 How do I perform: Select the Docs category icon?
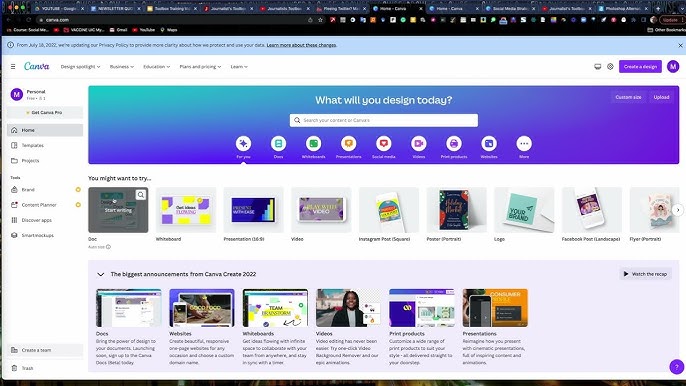tap(278, 144)
